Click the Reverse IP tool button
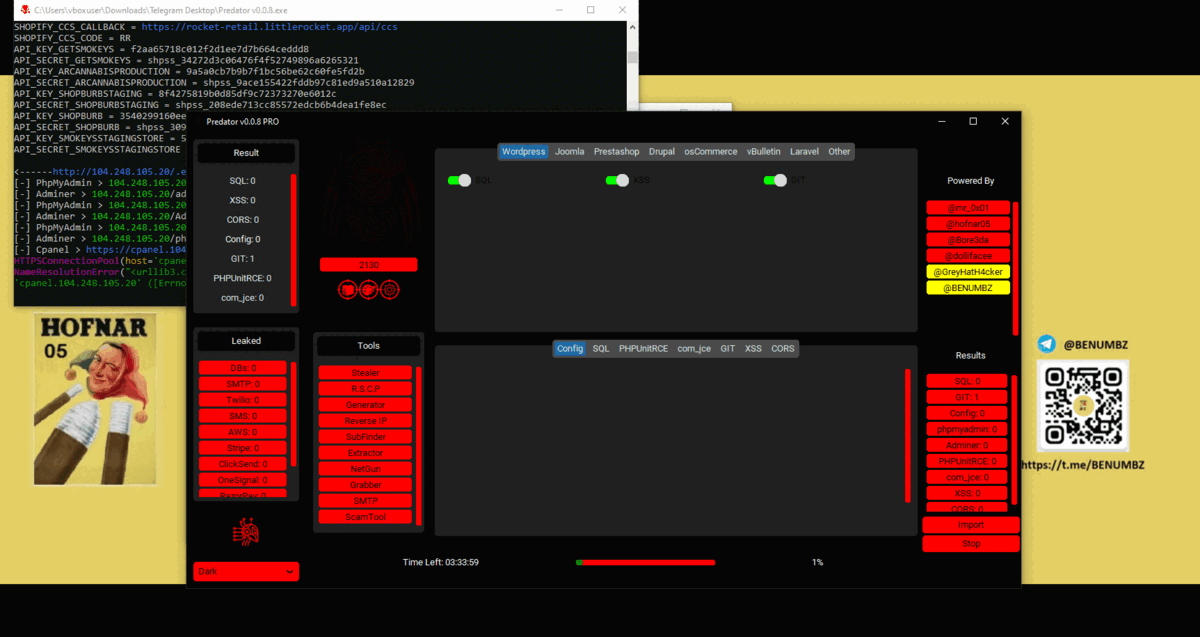Viewport: 1200px width, 637px height. click(365, 421)
